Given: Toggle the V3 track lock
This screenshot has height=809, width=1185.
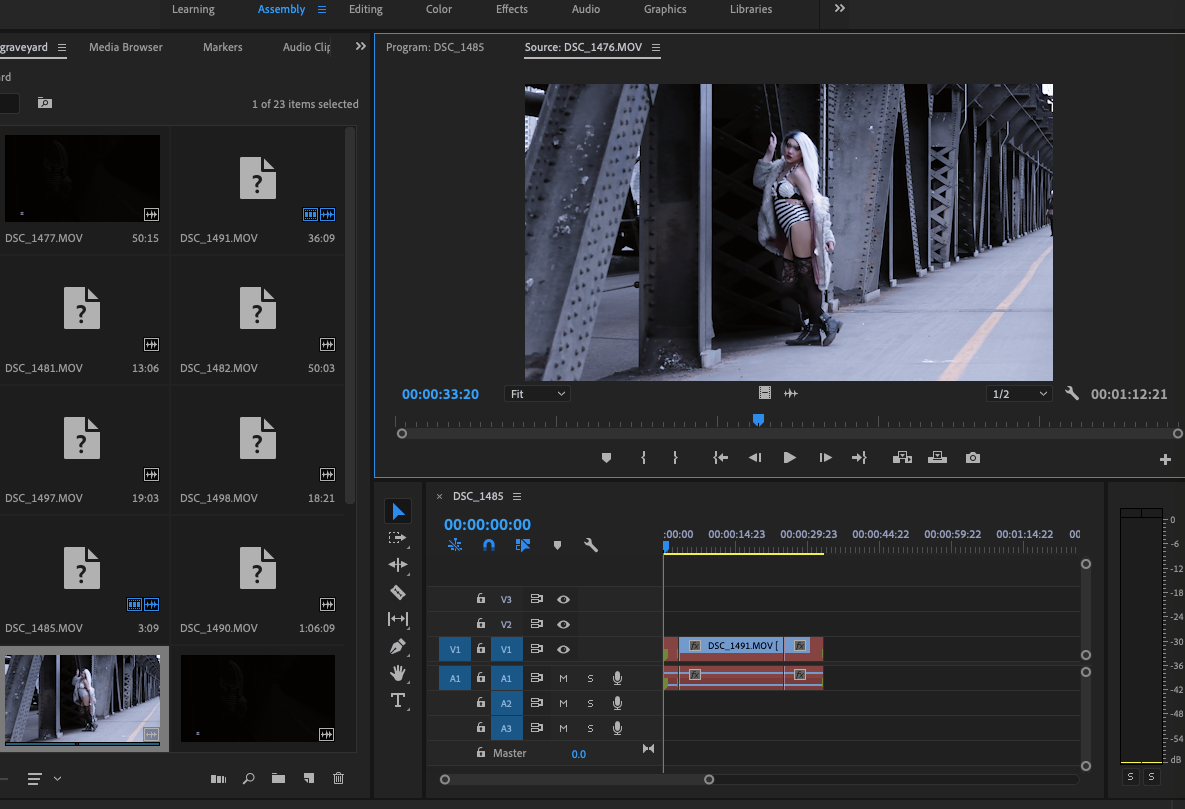Looking at the screenshot, I should pyautogui.click(x=480, y=599).
